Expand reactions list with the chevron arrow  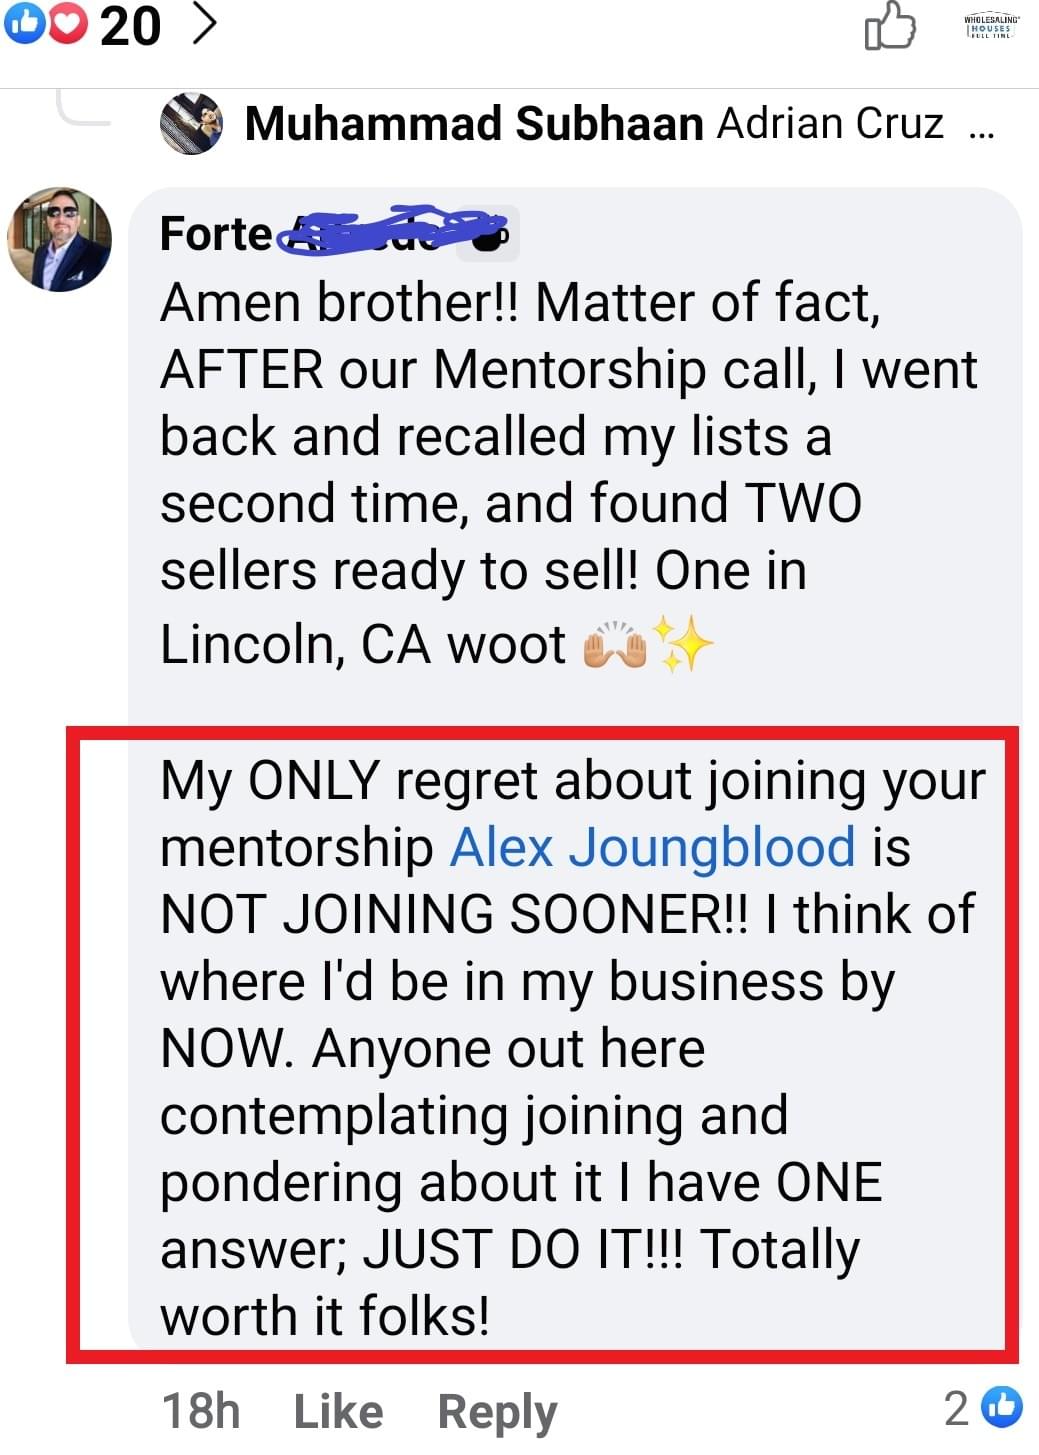coord(204,24)
